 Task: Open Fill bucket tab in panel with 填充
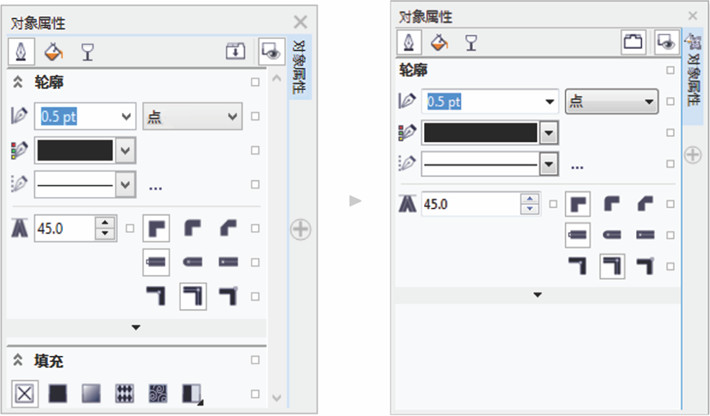pos(53,52)
